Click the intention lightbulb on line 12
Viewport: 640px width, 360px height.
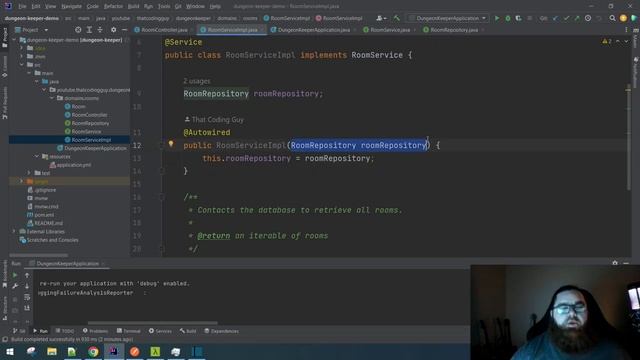coord(171,144)
